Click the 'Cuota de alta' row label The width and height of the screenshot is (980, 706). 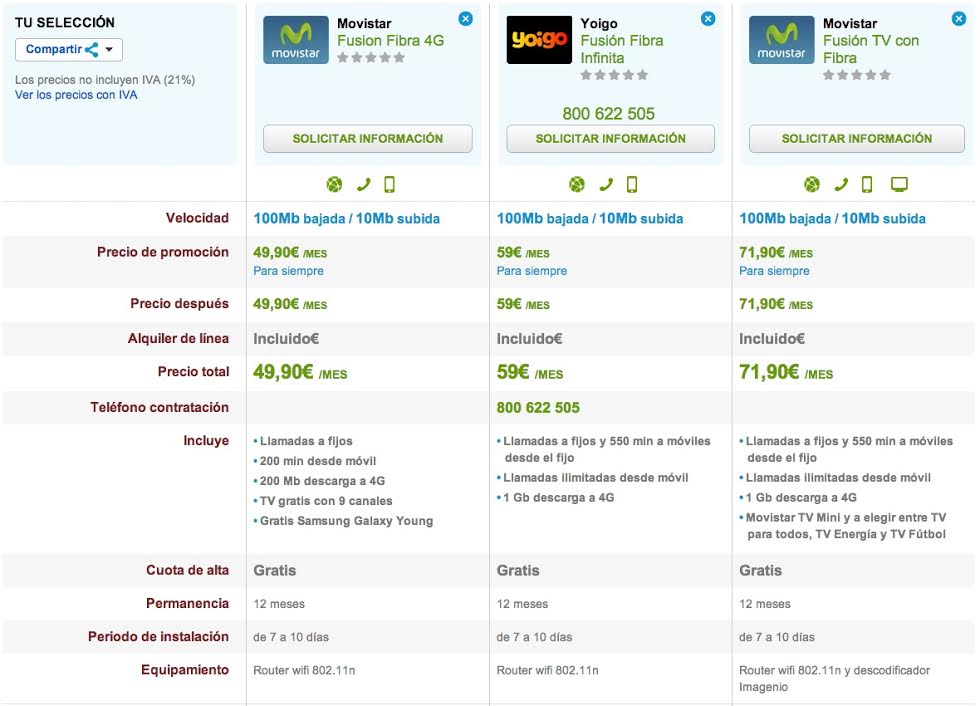pos(188,570)
